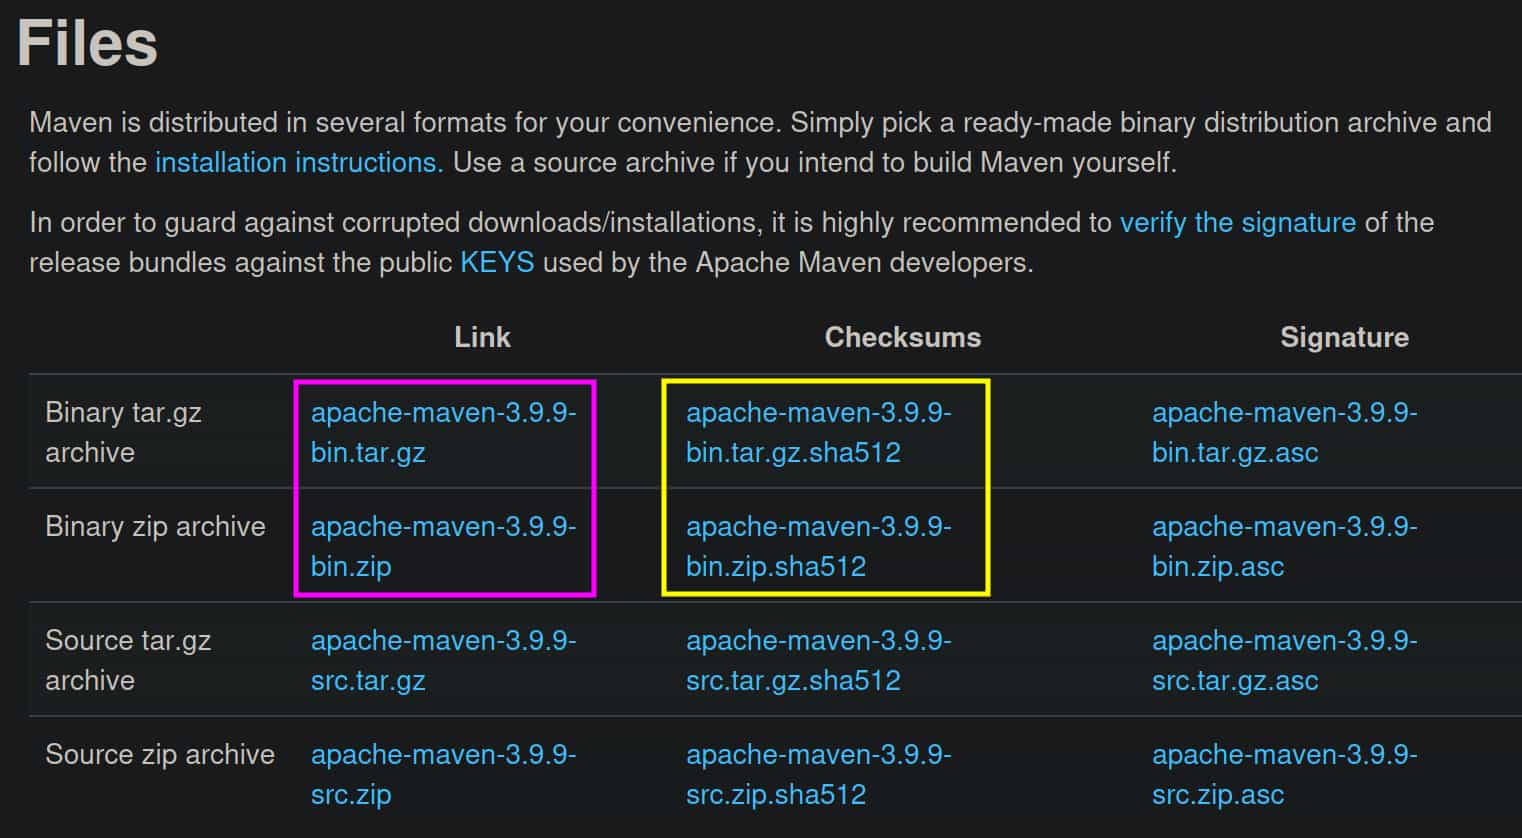Open the src.zip.asc signature link
The width and height of the screenshot is (1522, 838).
click(x=1285, y=774)
